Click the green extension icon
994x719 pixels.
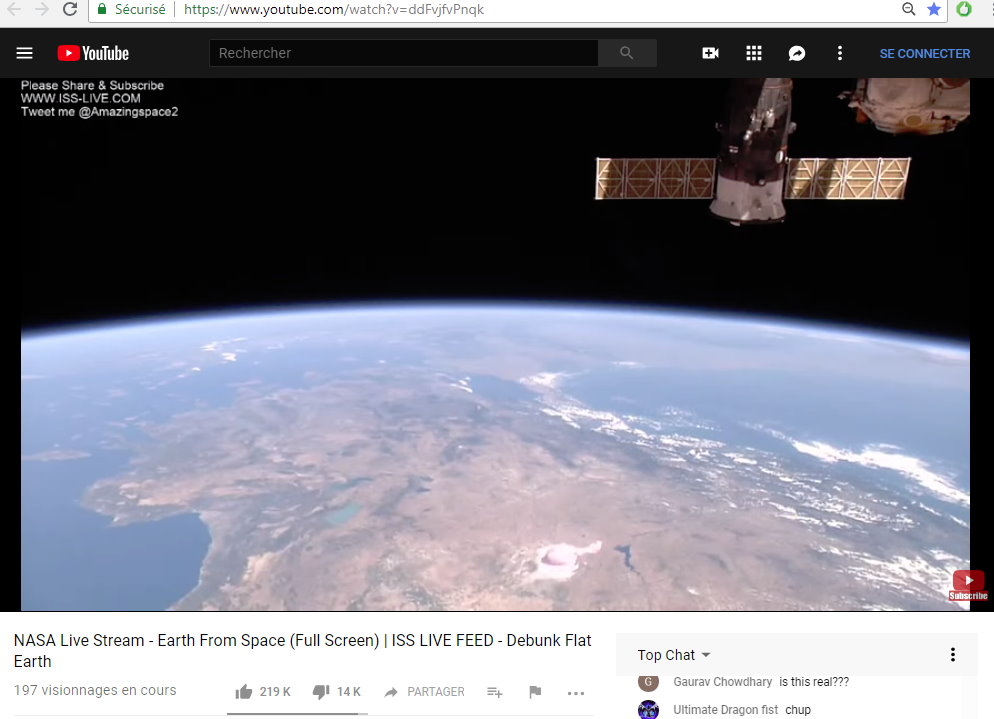coord(964,9)
